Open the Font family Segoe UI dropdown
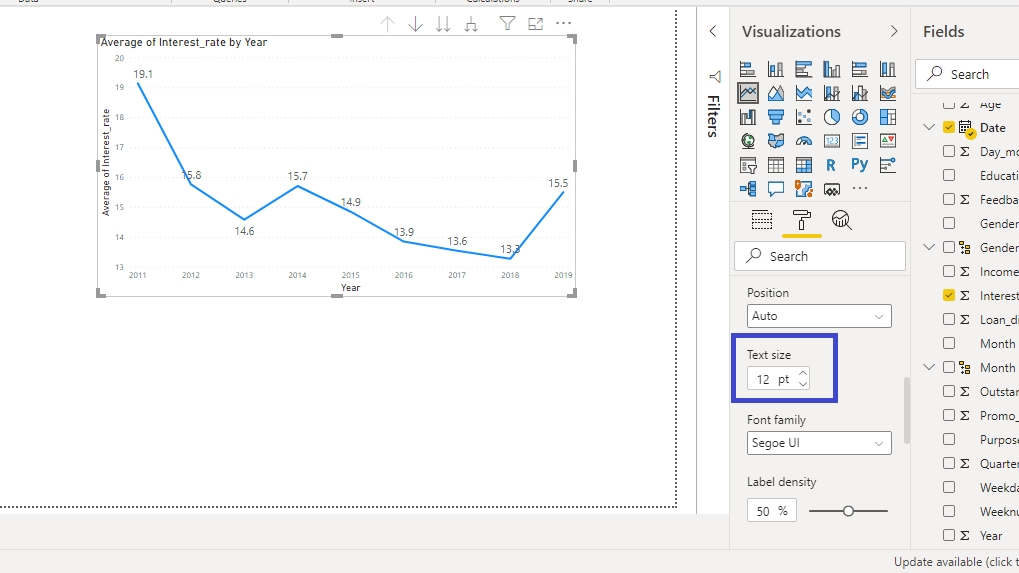The height and width of the screenshot is (573, 1019). [x=819, y=443]
